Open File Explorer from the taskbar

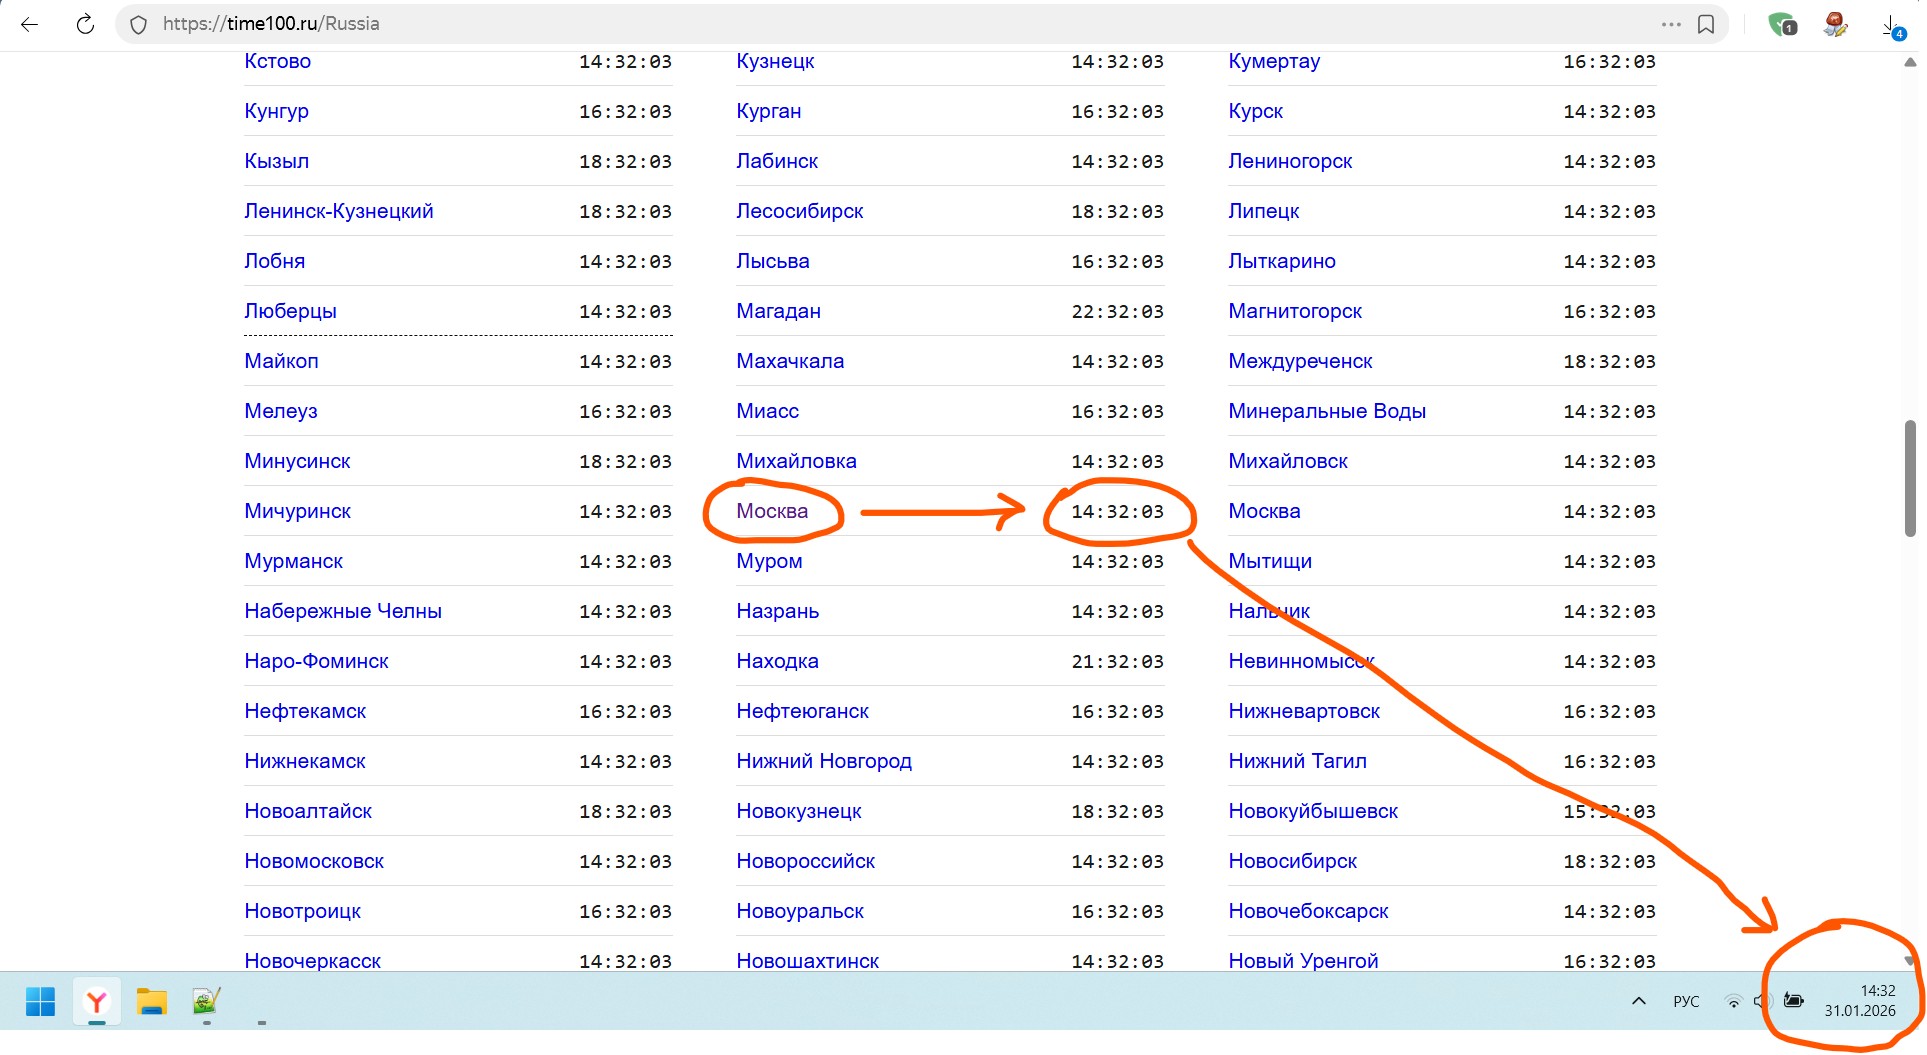pyautogui.click(x=152, y=1001)
